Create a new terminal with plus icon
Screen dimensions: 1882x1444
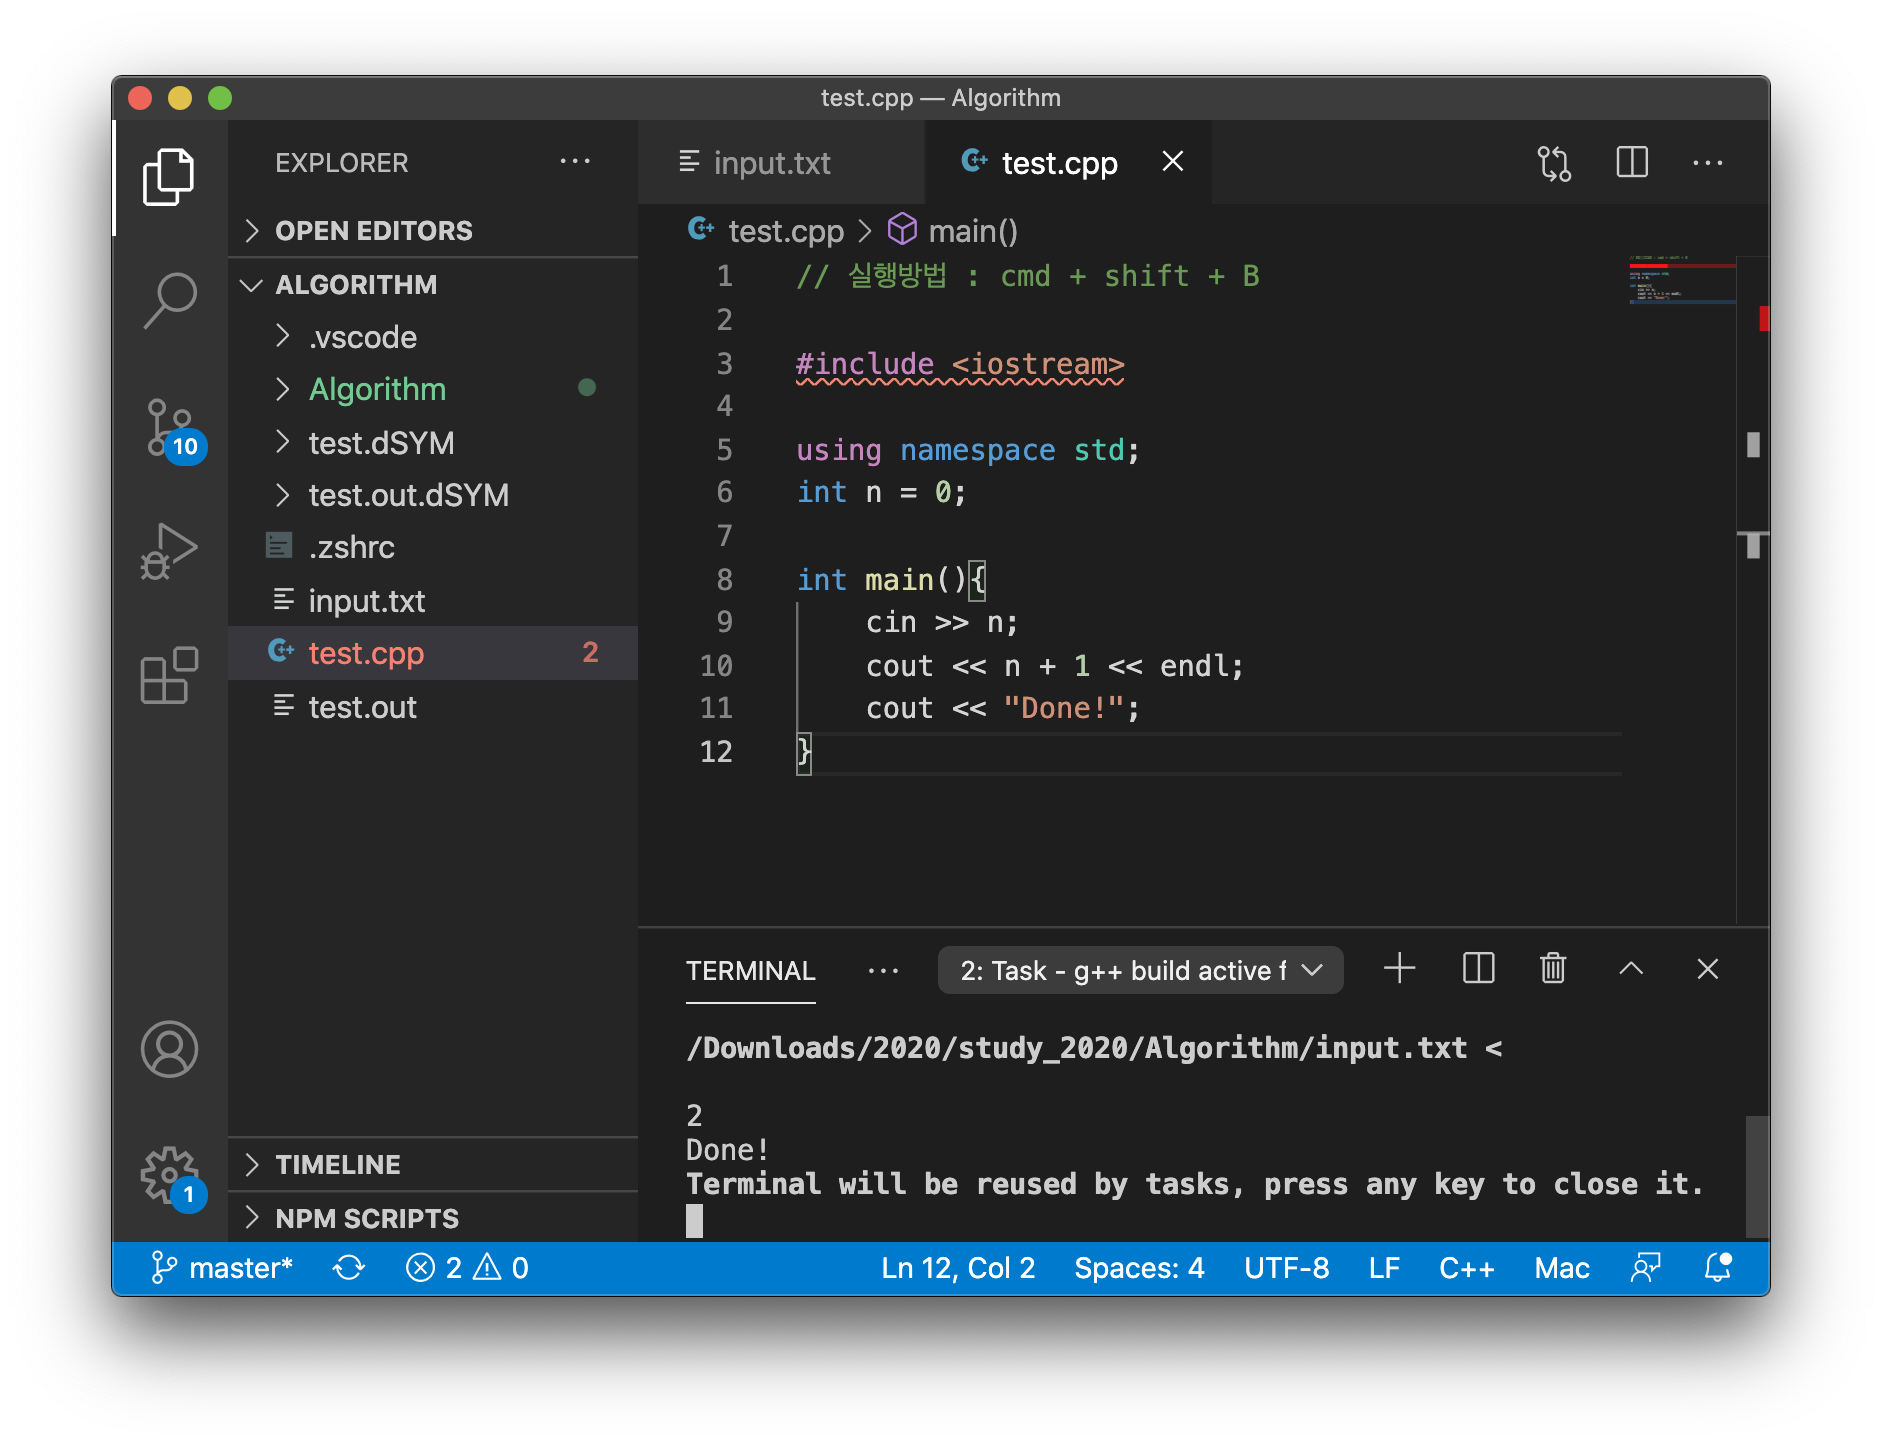(x=1399, y=968)
